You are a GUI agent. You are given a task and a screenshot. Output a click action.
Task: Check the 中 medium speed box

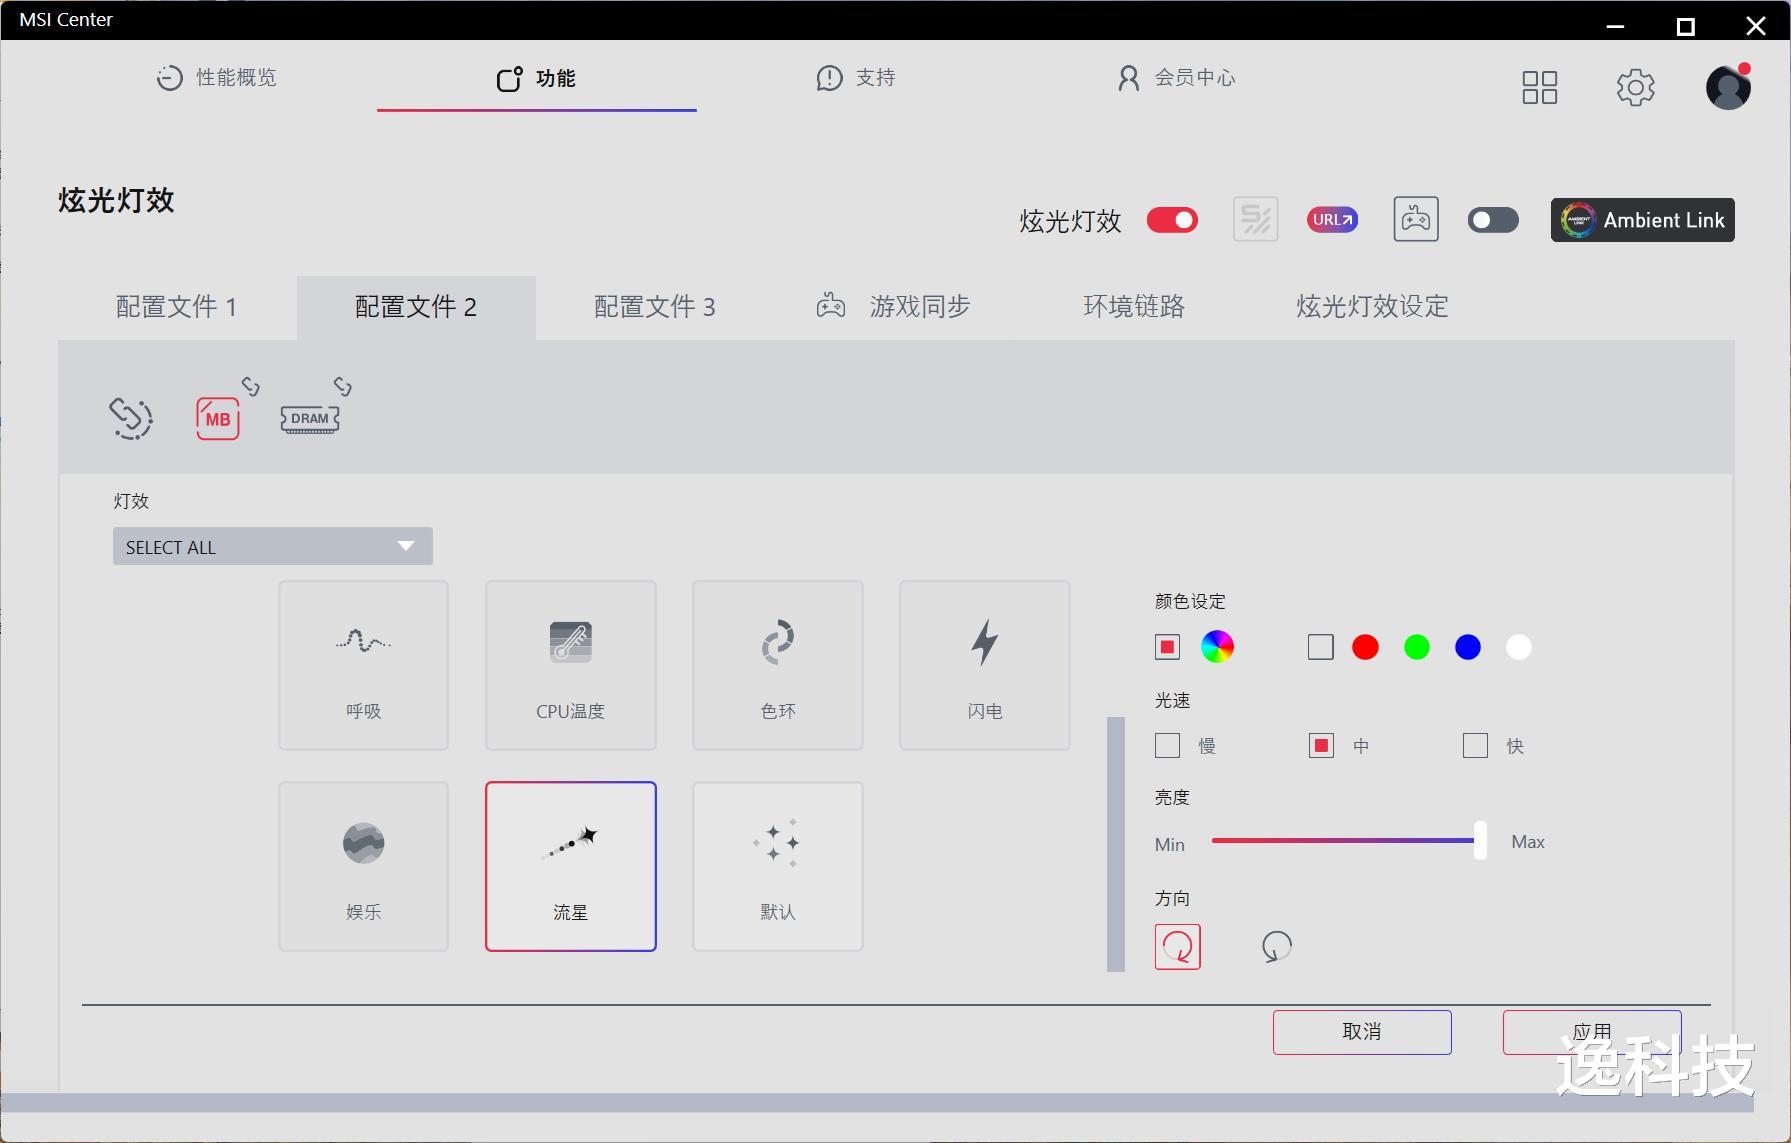click(x=1321, y=746)
